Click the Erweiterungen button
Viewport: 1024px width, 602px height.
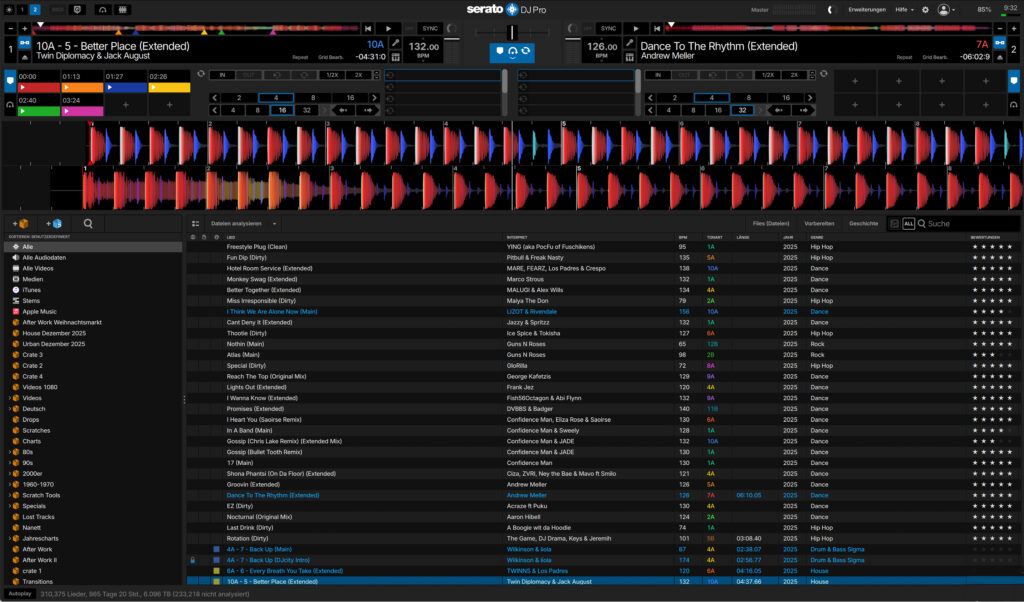click(x=867, y=9)
